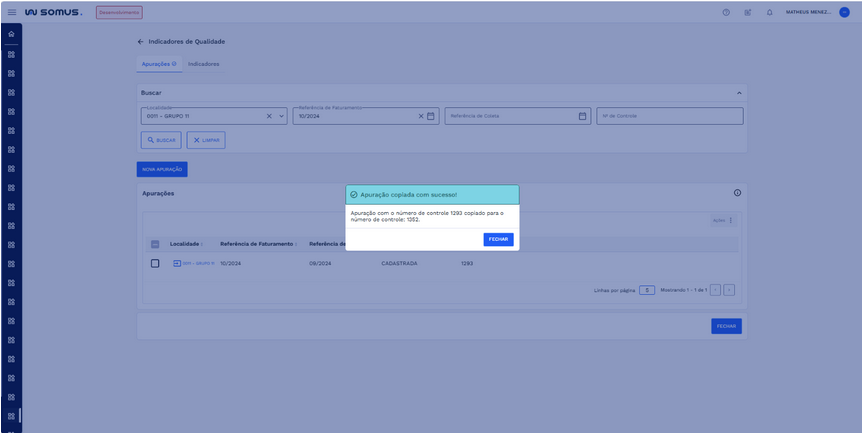Viewport: 862px width, 433px height.
Task: Open calendar for Referência de Faturamento
Action: tap(431, 116)
